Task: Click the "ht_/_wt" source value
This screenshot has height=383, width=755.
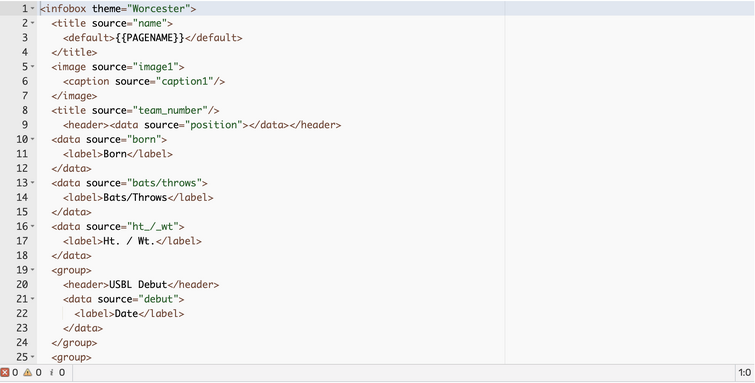Action: coord(153,226)
